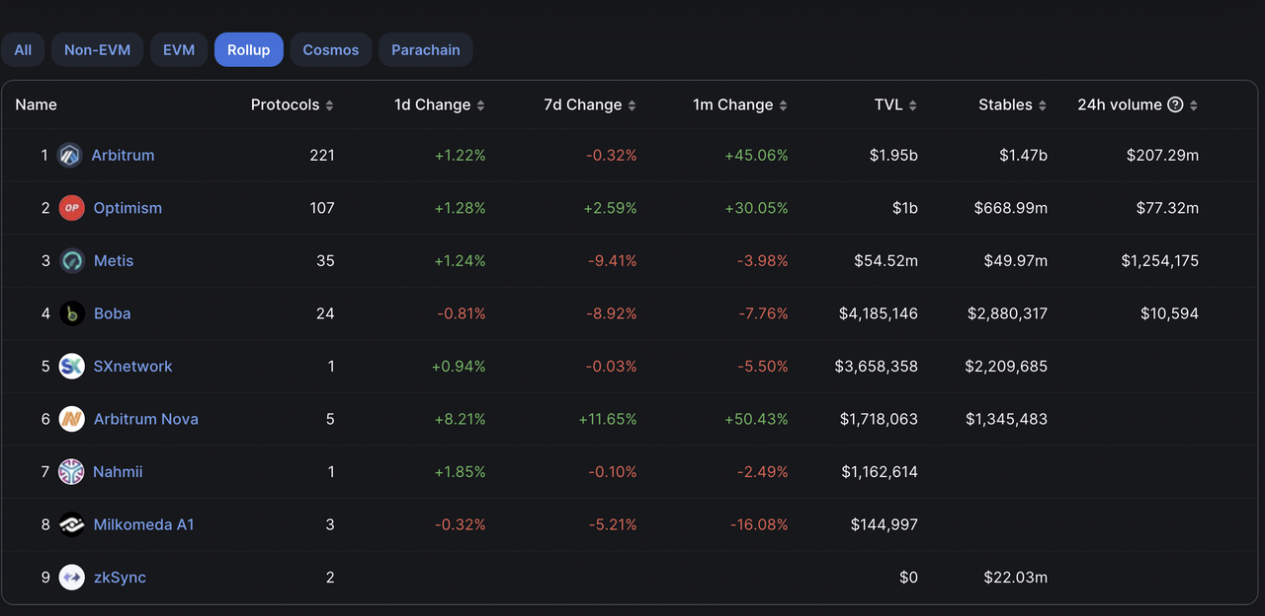Click Boba 1d change -0.81%
The width and height of the screenshot is (1265, 616).
pos(461,314)
